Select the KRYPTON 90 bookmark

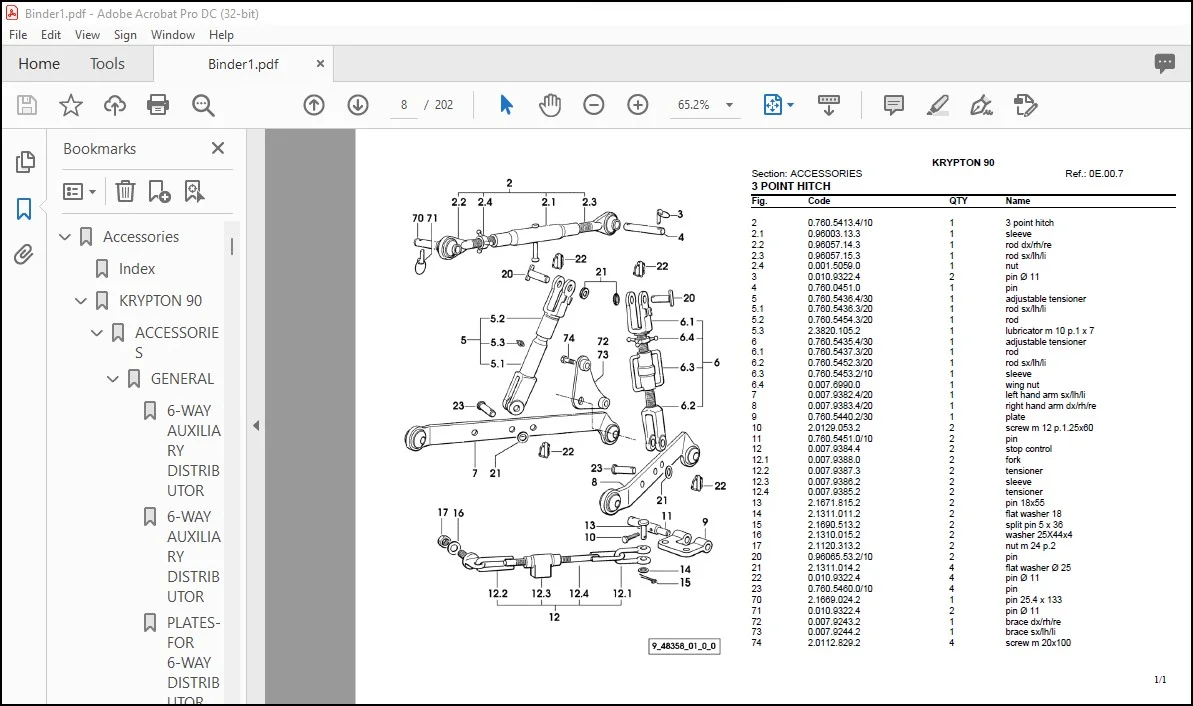coord(161,301)
